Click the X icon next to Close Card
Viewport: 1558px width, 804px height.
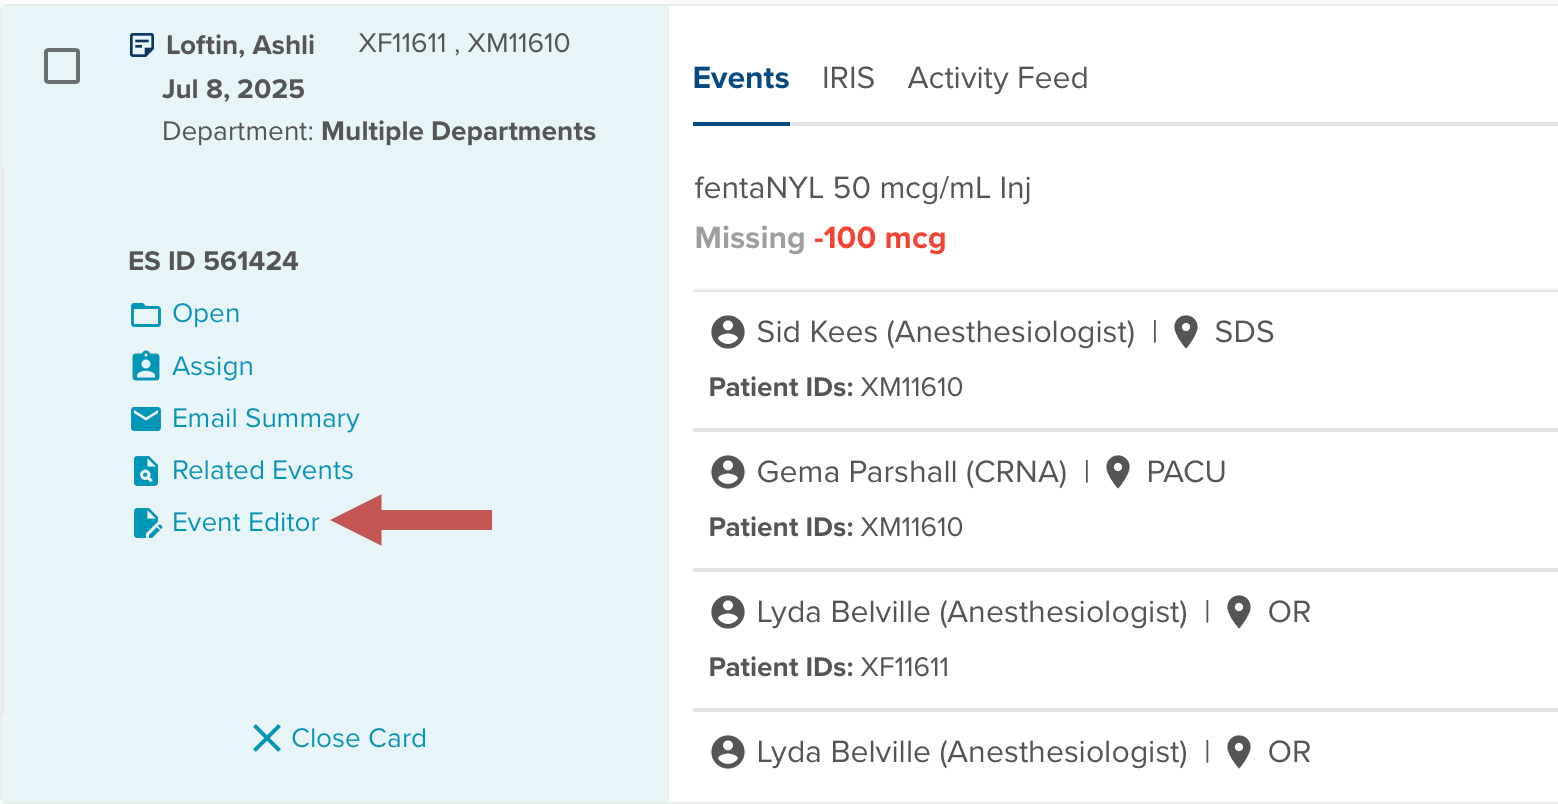(x=267, y=738)
